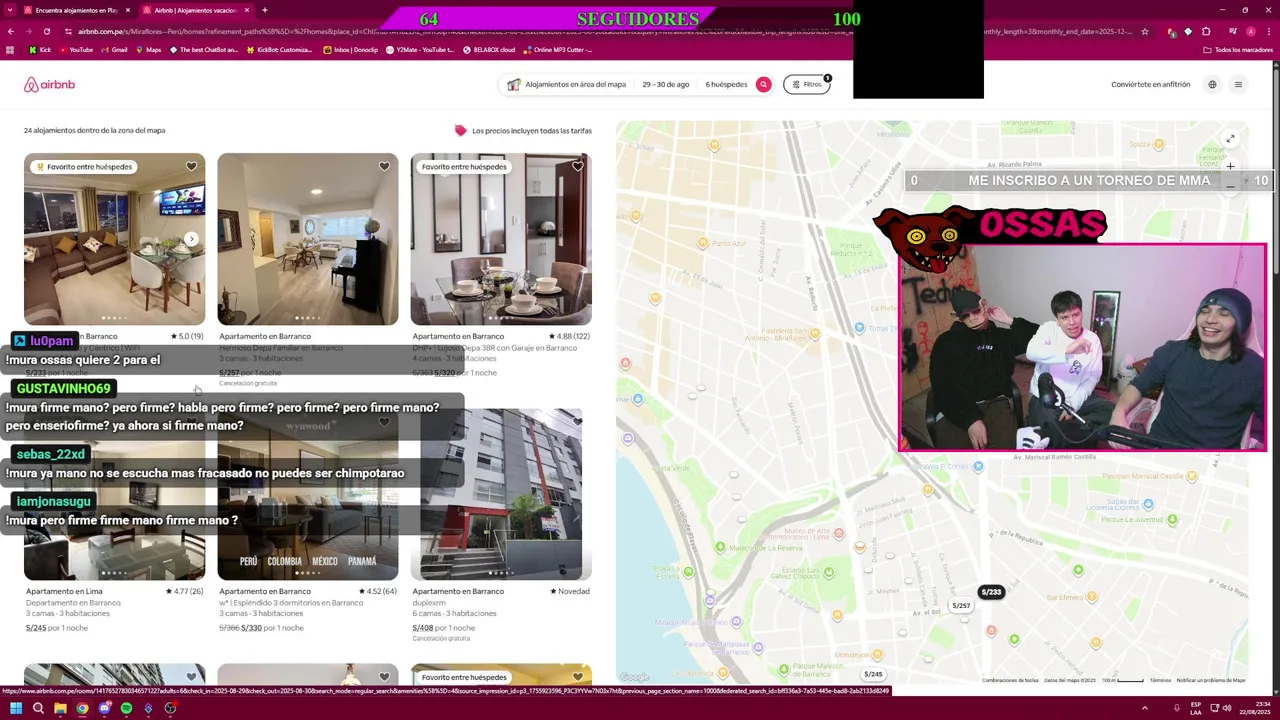Click Conviértete en anfitrión link

tap(1150, 84)
